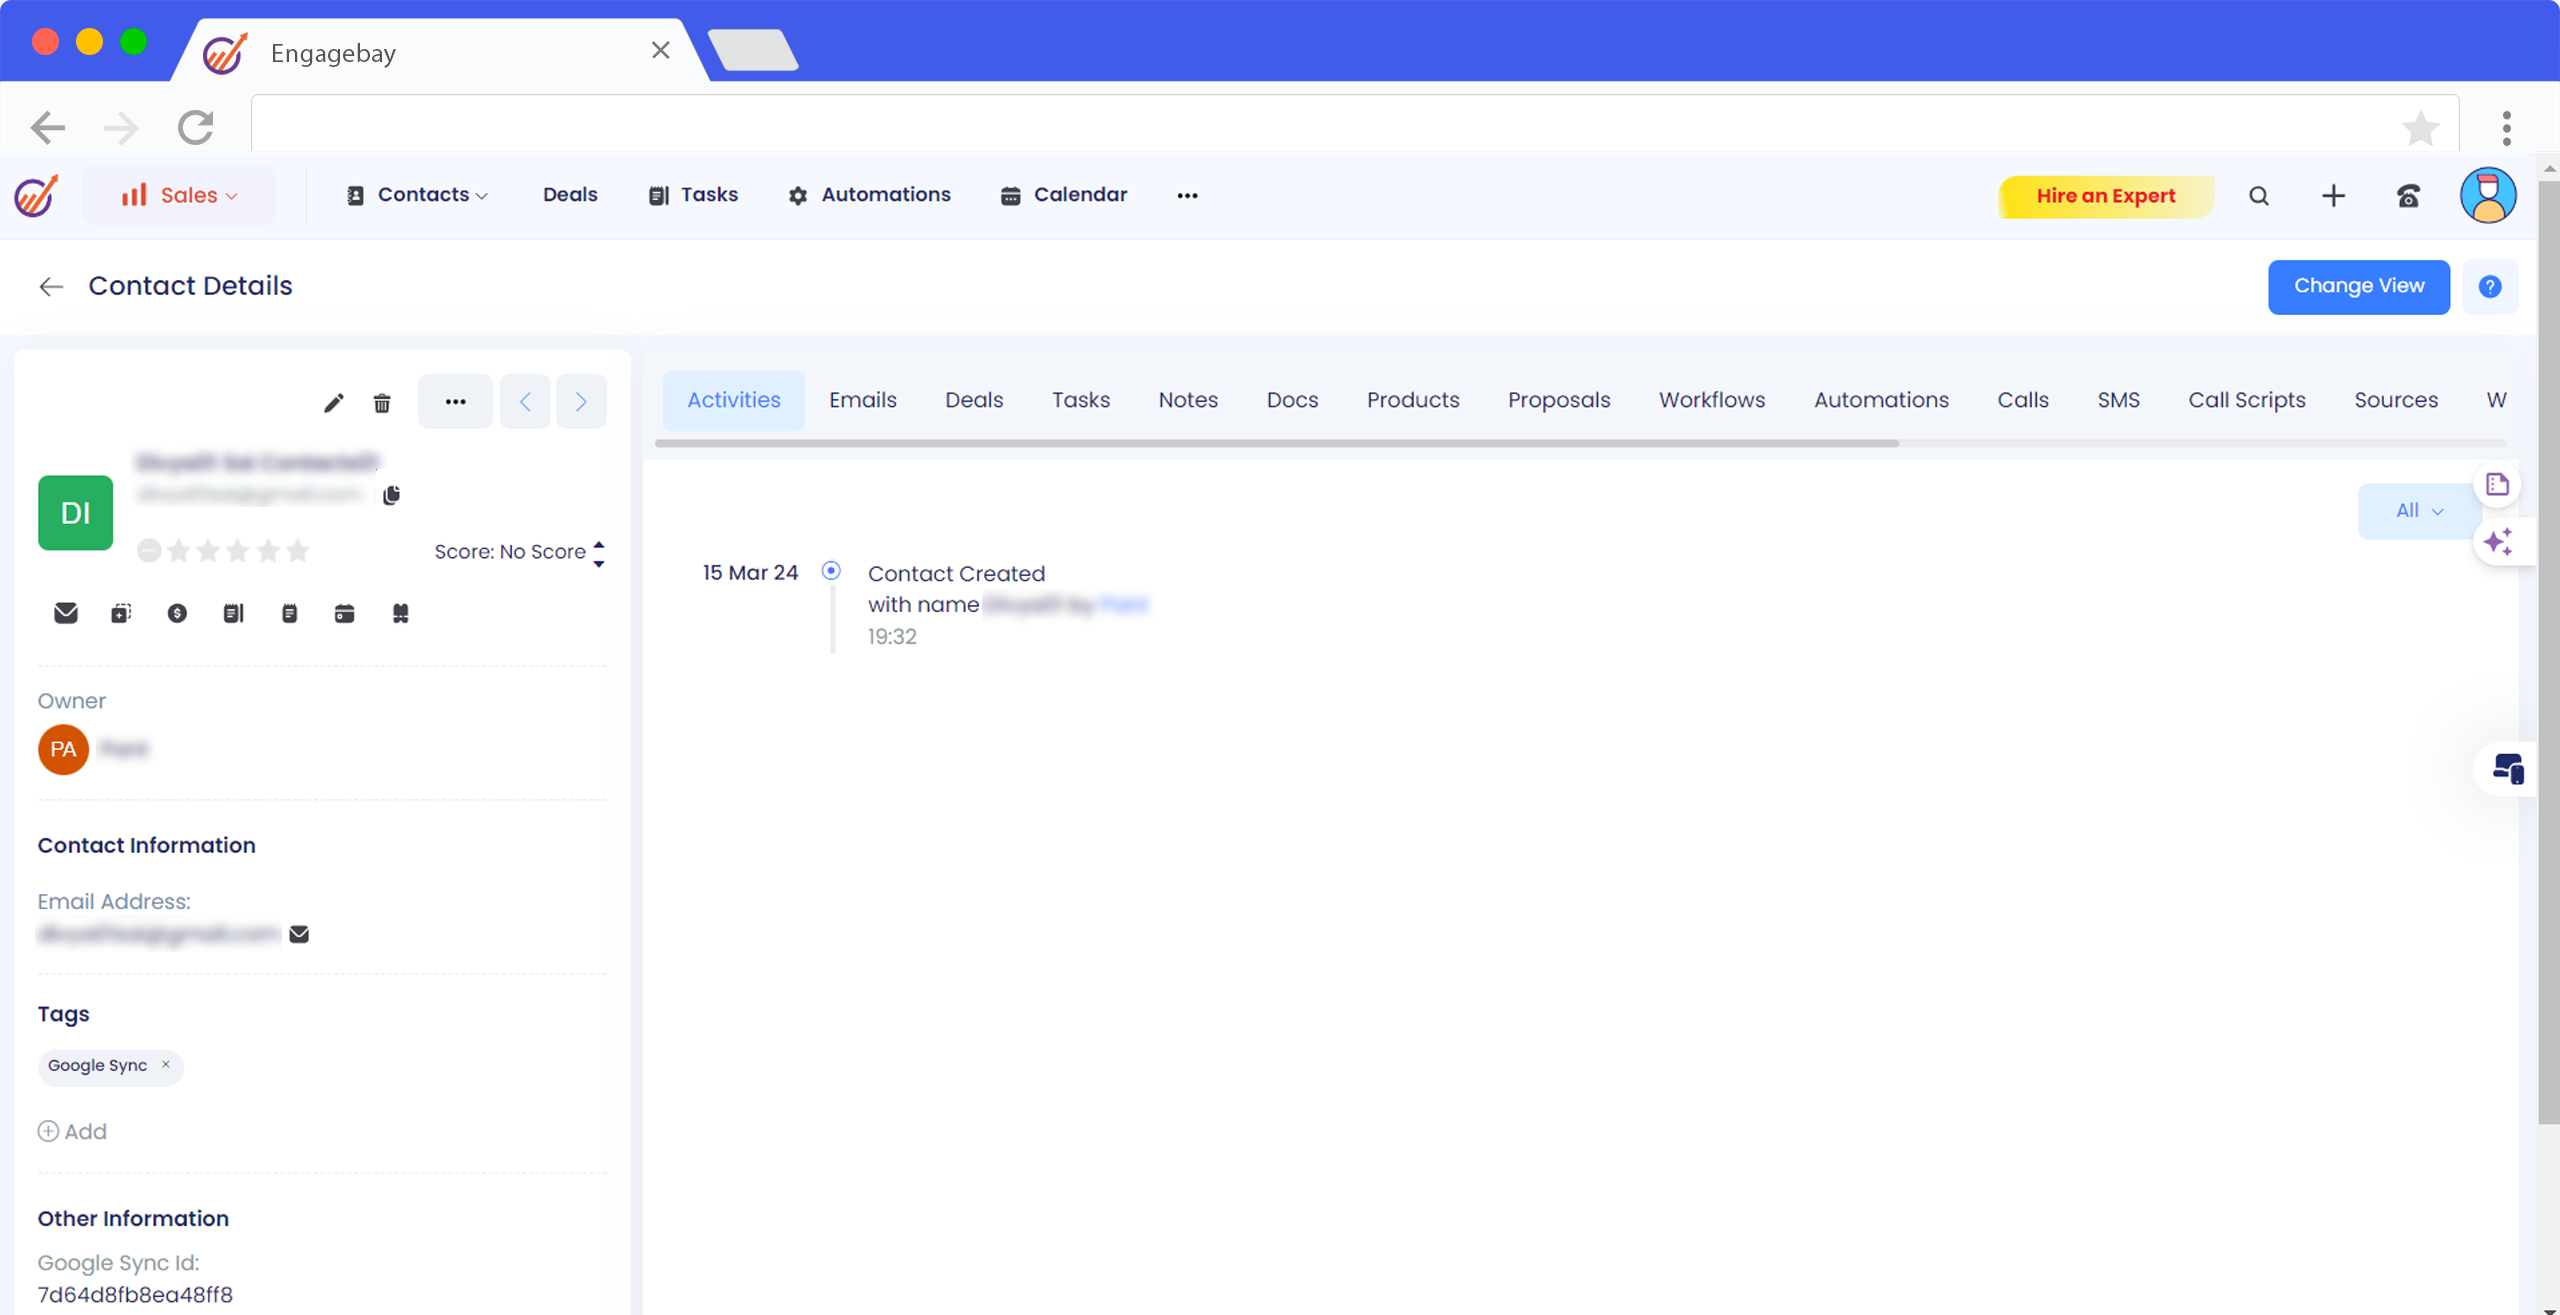The height and width of the screenshot is (1315, 2560).
Task: Open the phone dialer icon in top bar
Action: (x=2408, y=196)
